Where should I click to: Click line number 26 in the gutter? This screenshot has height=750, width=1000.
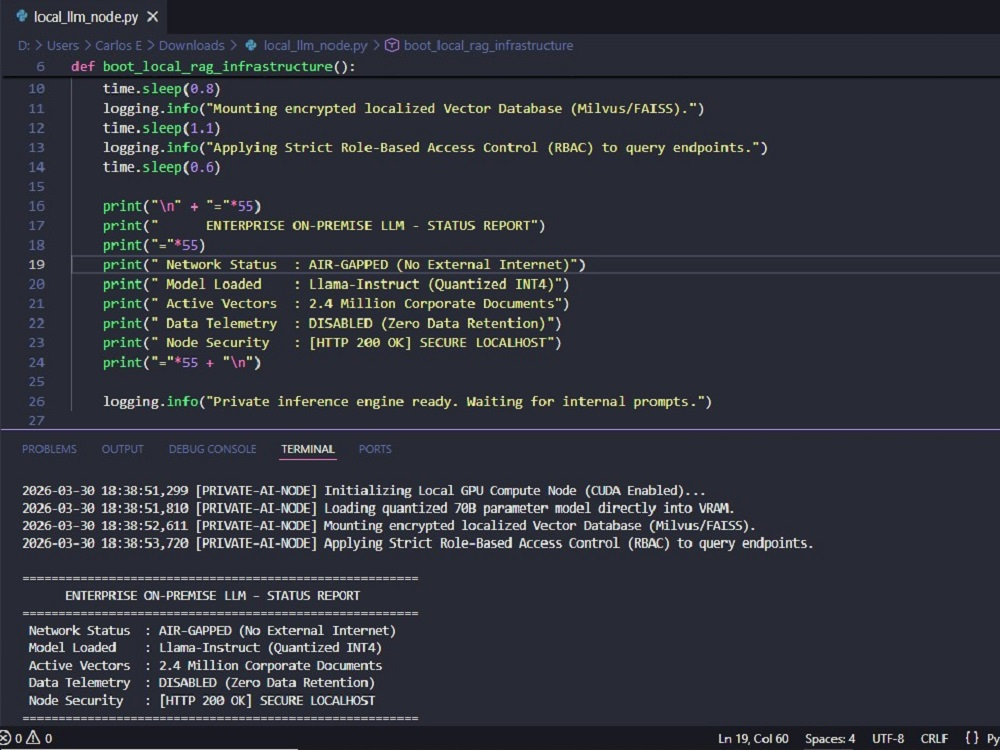(37, 402)
